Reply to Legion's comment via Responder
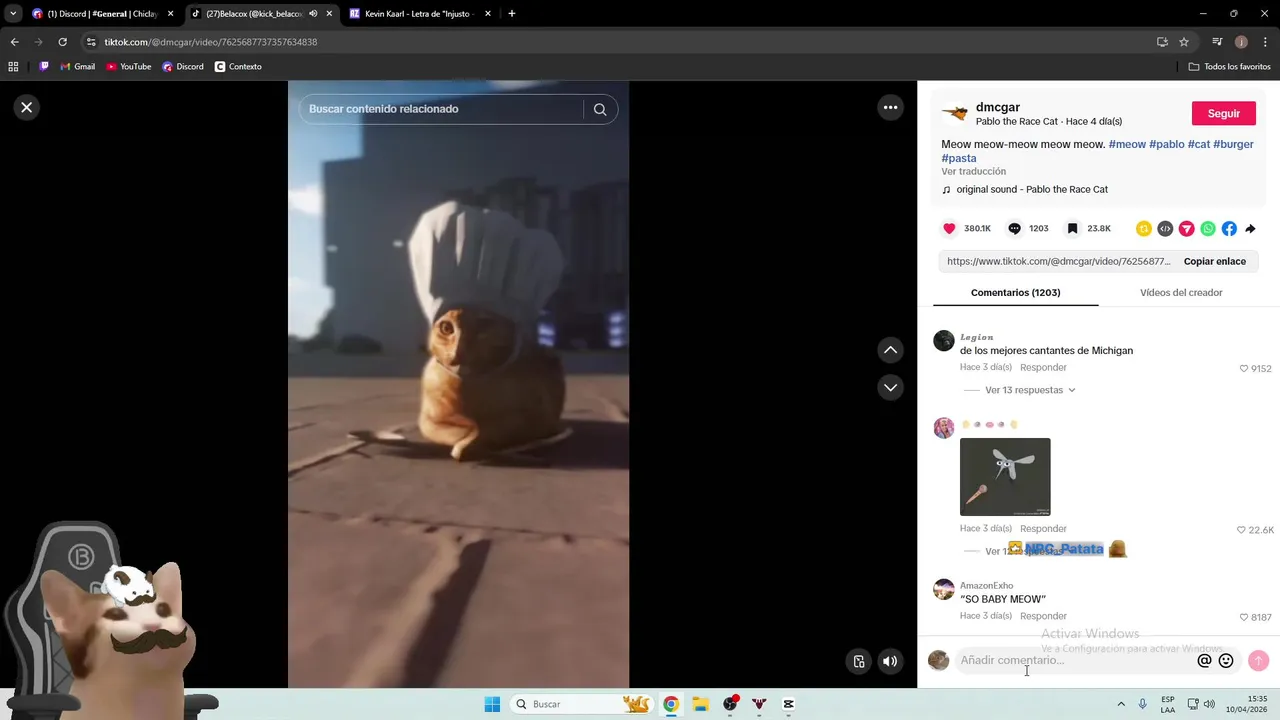The width and height of the screenshot is (1280, 720). (x=1043, y=367)
